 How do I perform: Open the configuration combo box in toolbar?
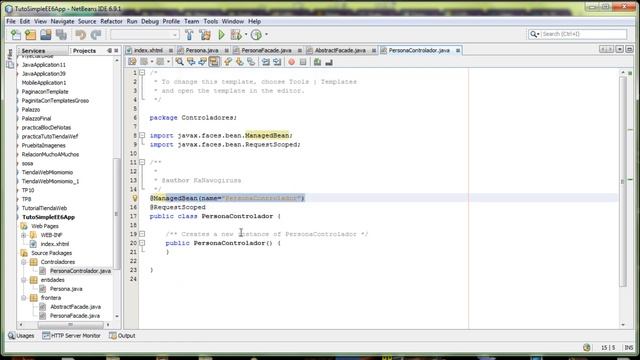point(144,35)
